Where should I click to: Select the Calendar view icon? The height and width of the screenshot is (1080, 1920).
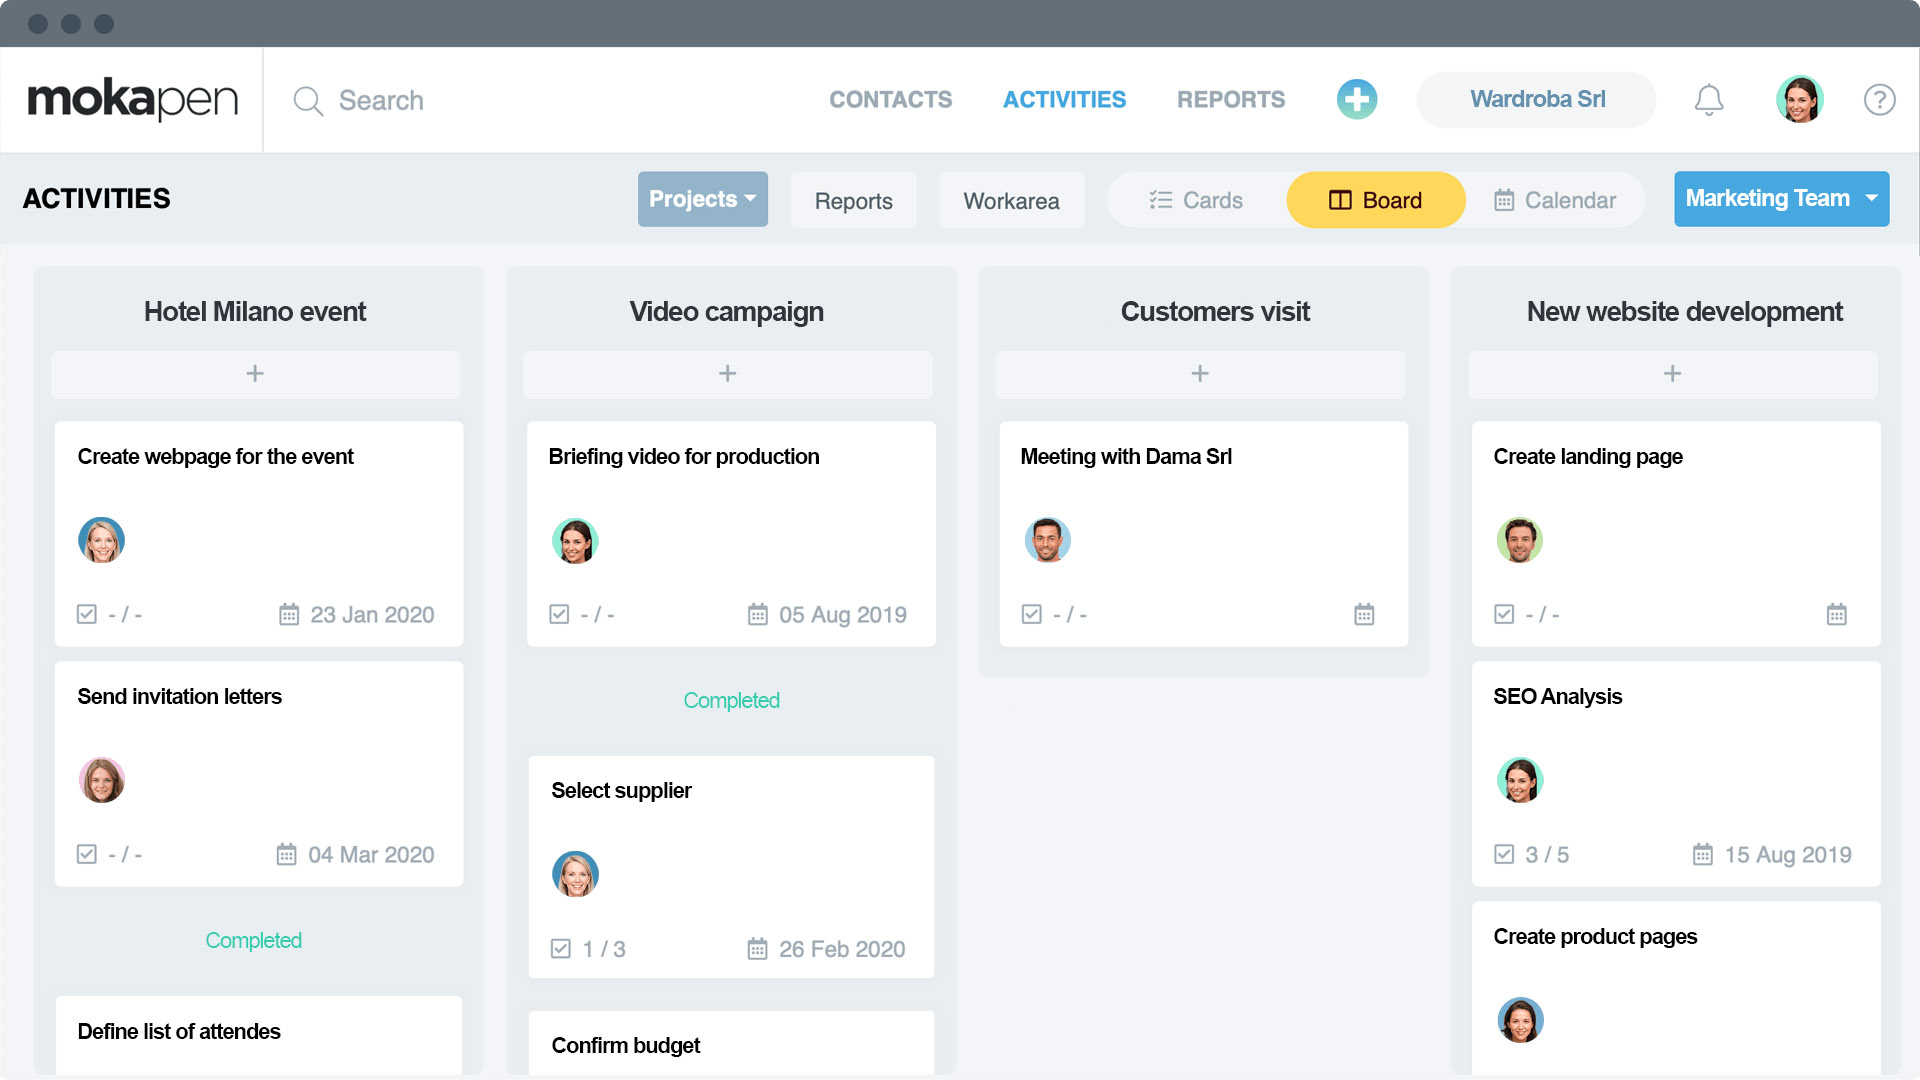click(x=1504, y=200)
